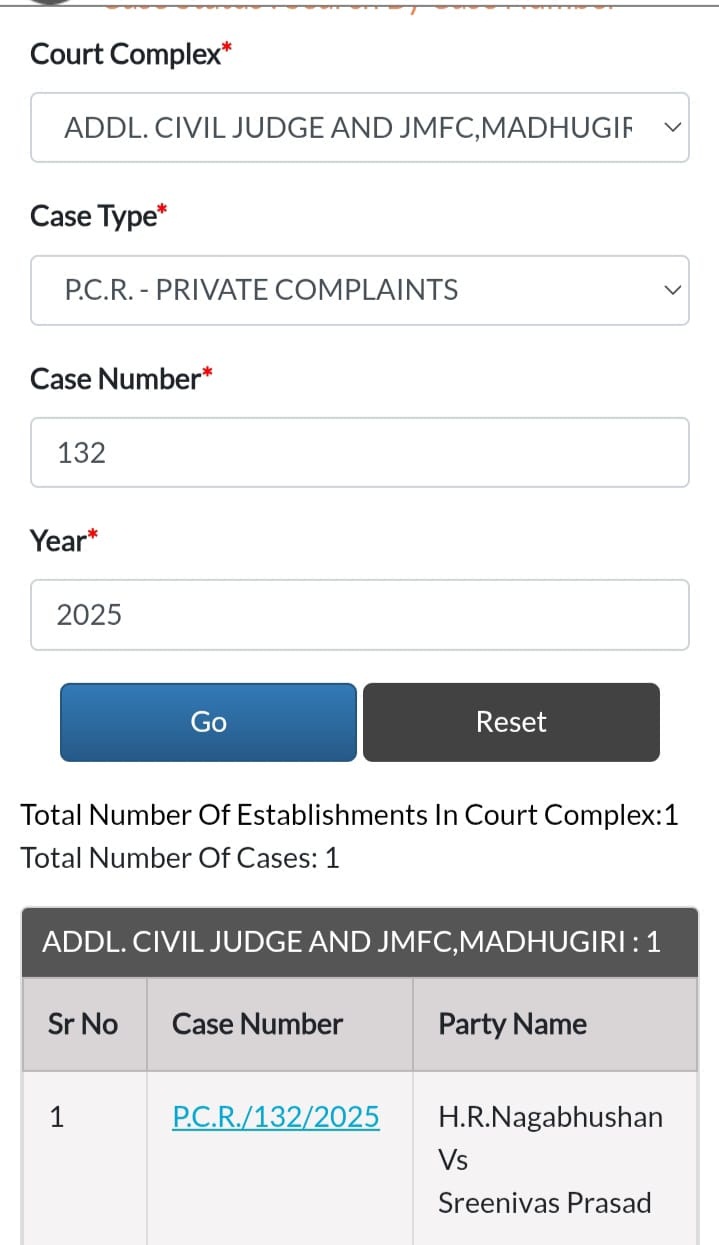Click the Total Number Of Cases text
This screenshot has width=719, height=1245.
point(180,858)
